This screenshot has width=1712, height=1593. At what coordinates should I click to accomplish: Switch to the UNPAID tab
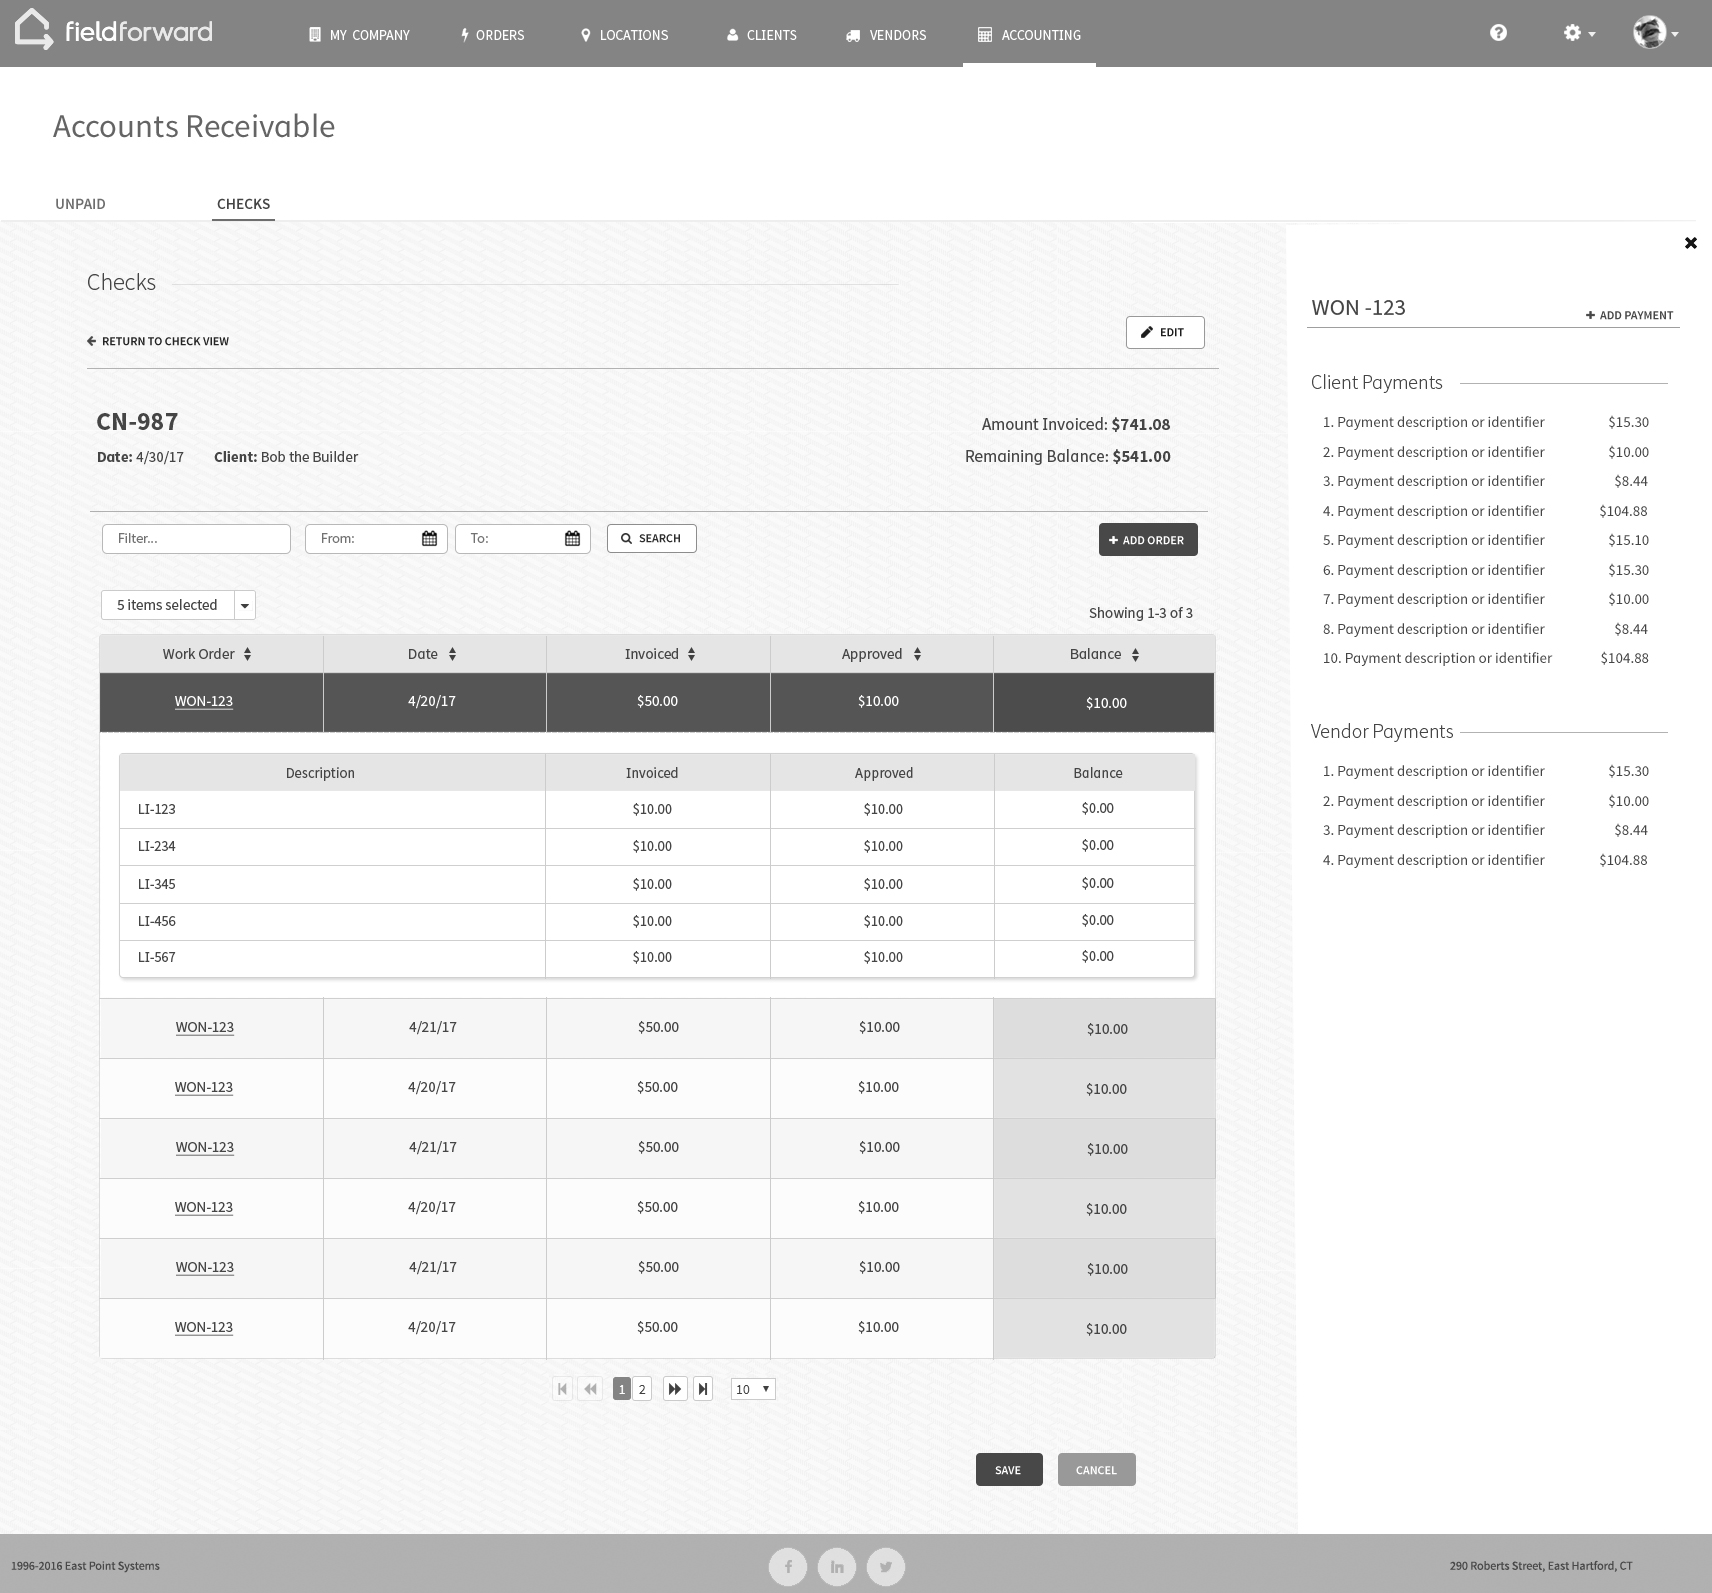80,204
